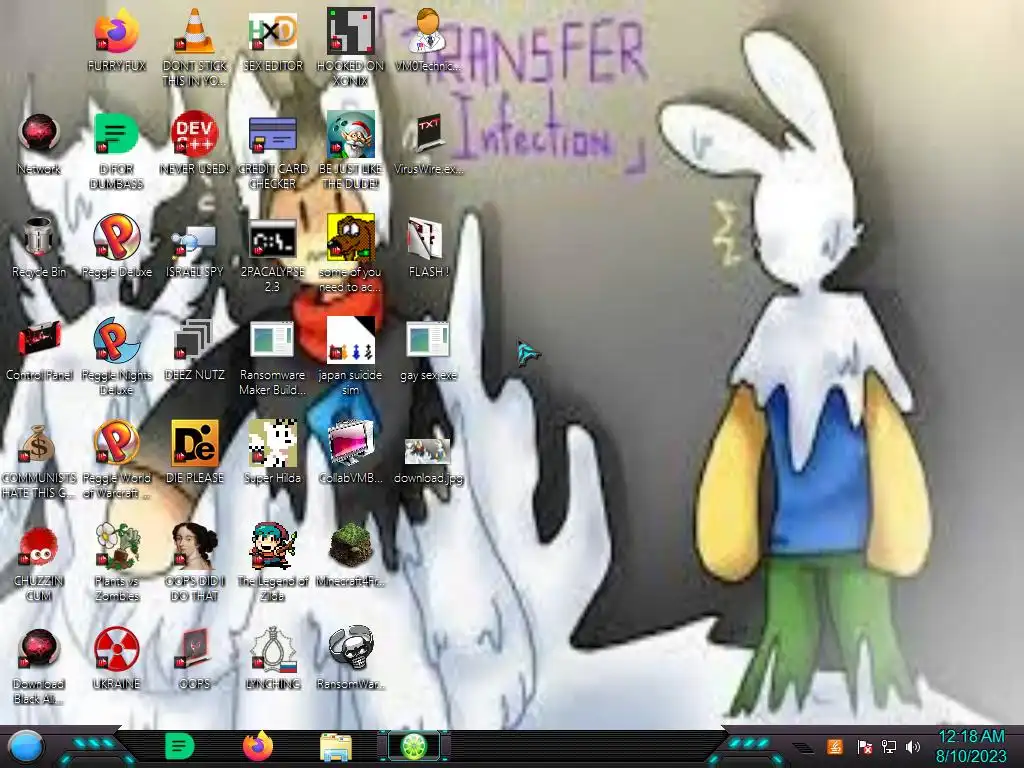
Task: Open the Start menu orb
Action: click(x=26, y=746)
